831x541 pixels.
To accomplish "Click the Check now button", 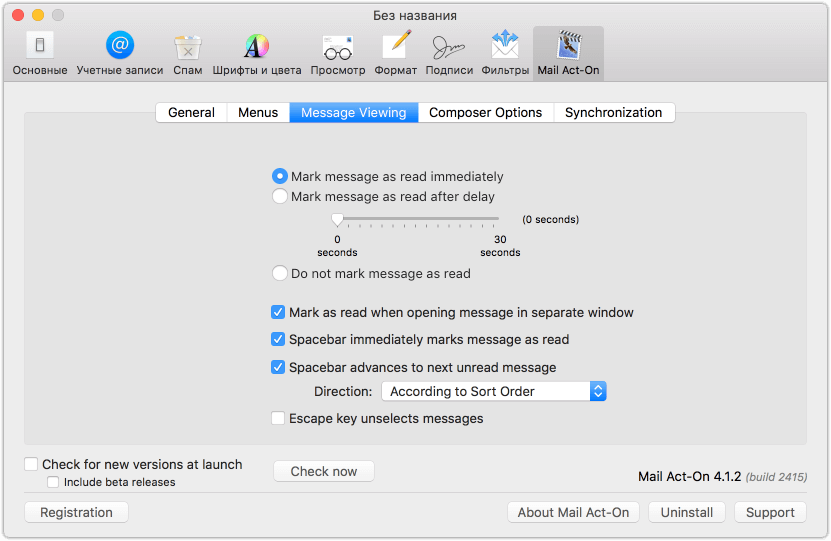I will tap(324, 471).
